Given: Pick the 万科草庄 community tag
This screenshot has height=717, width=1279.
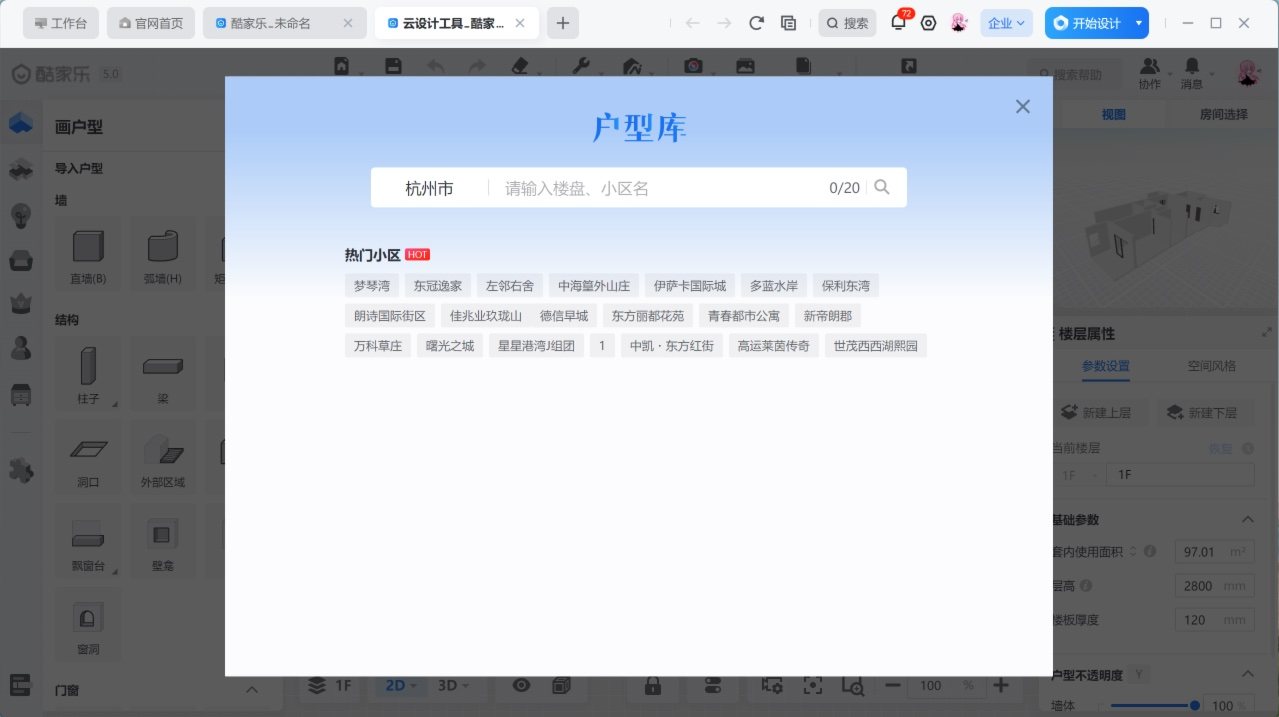Looking at the screenshot, I should pyautogui.click(x=378, y=346).
